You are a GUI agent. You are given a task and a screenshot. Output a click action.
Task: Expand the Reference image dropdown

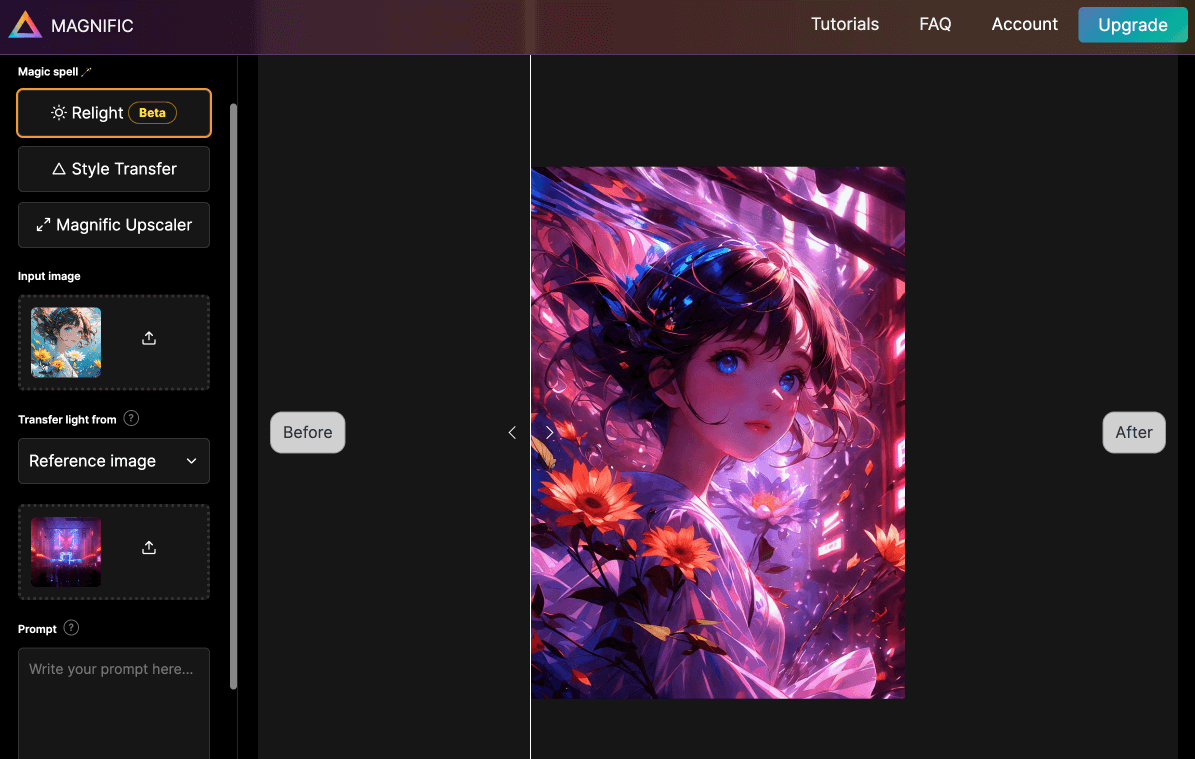click(114, 461)
